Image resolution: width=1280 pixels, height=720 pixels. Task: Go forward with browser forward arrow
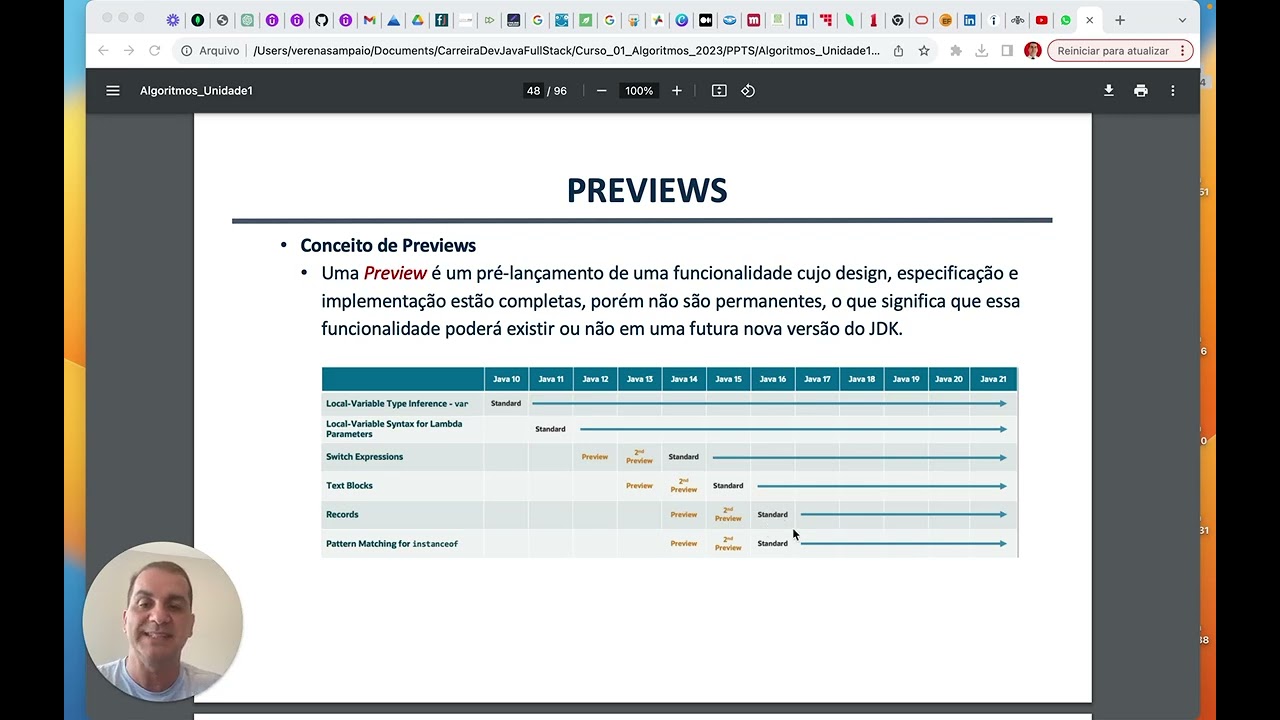(x=129, y=50)
